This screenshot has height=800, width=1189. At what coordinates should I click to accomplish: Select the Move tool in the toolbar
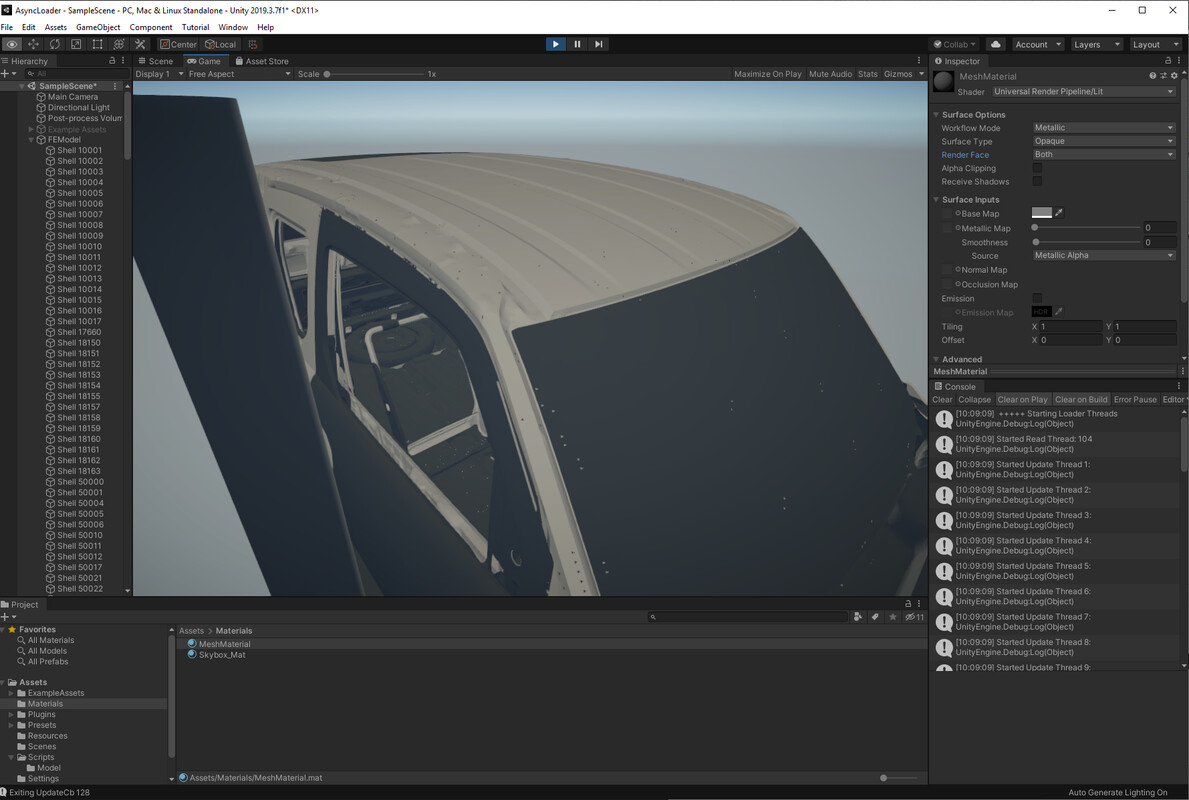click(32, 44)
